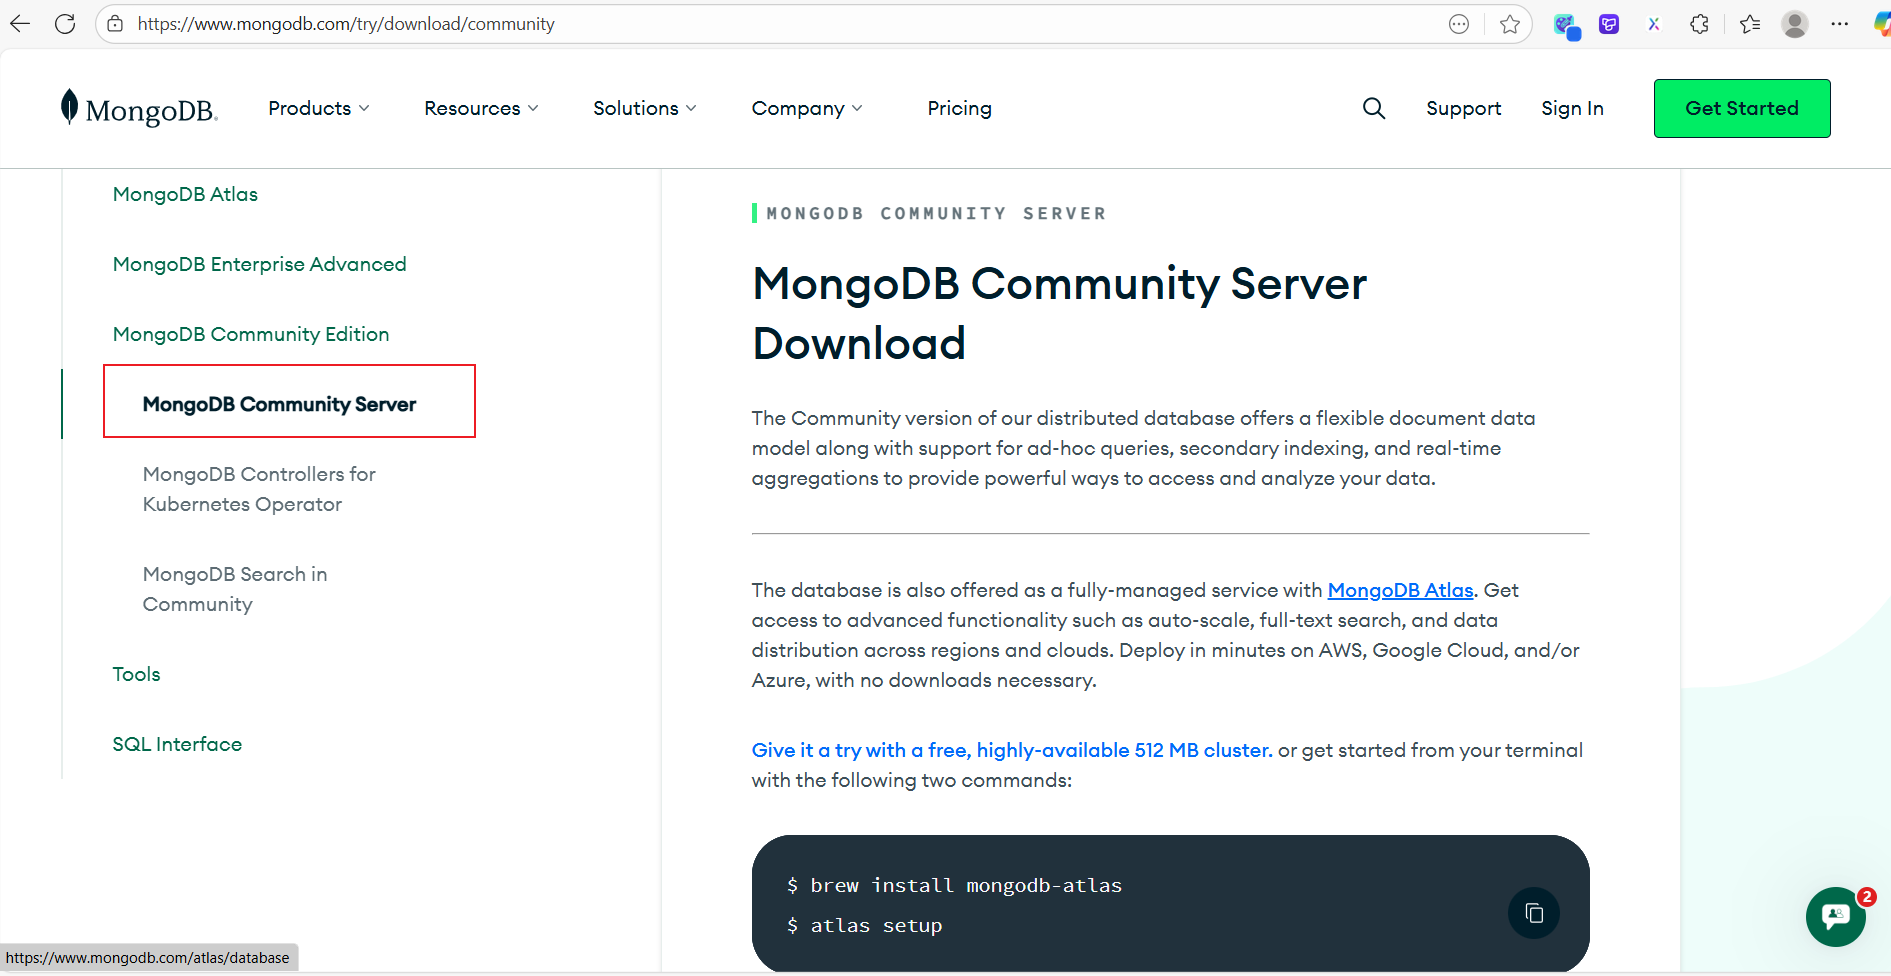Screen dimensions: 1891x976
Task: Select SQL Interface in the sidebar
Action: point(177,744)
